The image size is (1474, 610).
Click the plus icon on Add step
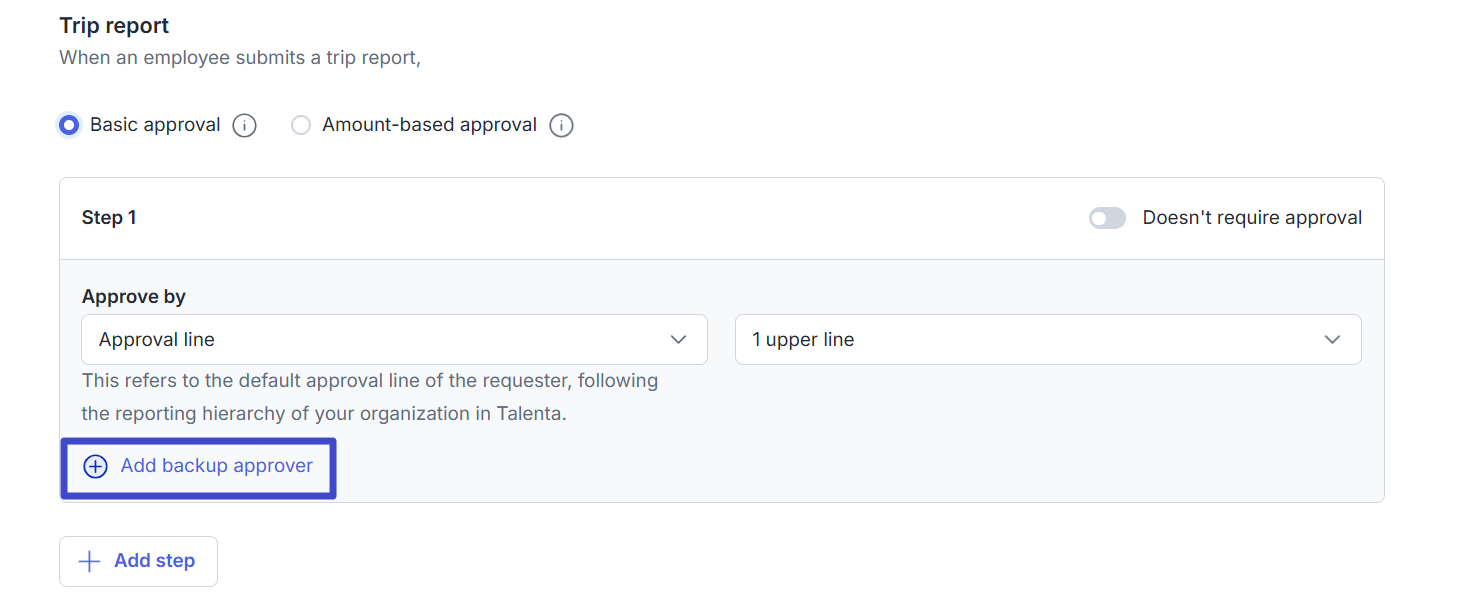(89, 561)
